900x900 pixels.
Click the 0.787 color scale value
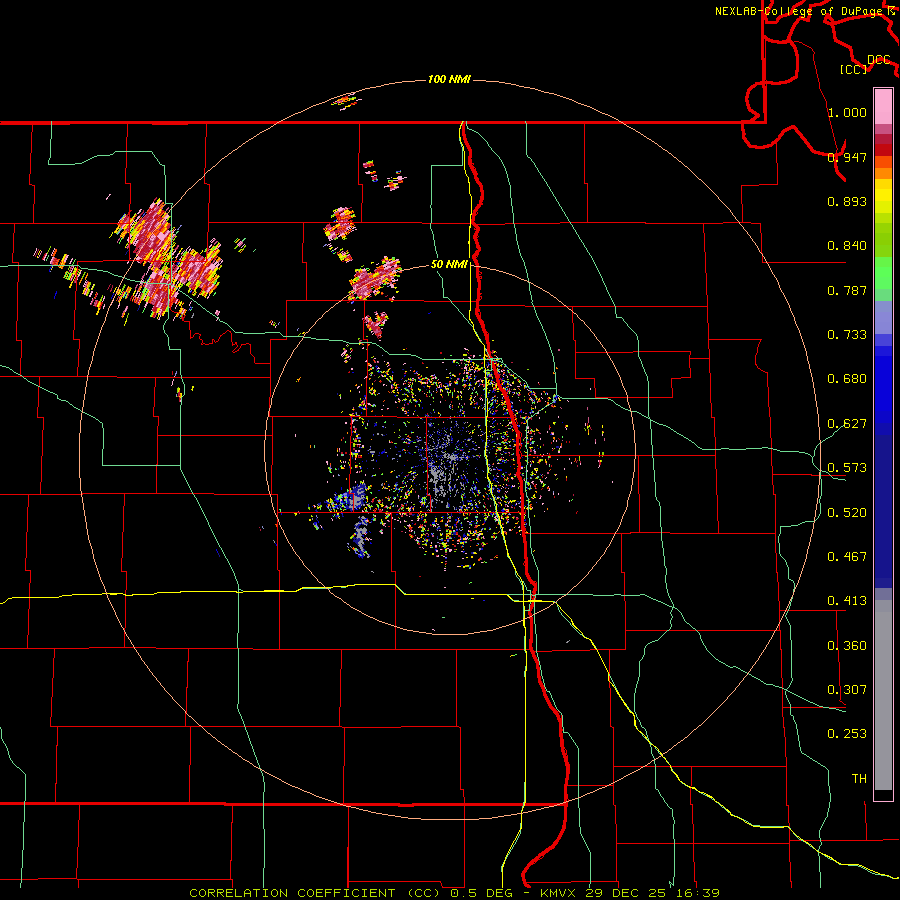(847, 290)
